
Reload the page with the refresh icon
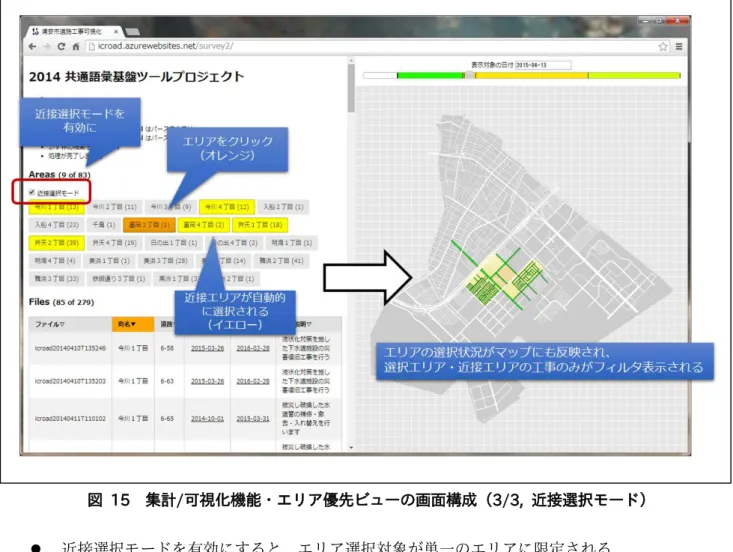61,46
